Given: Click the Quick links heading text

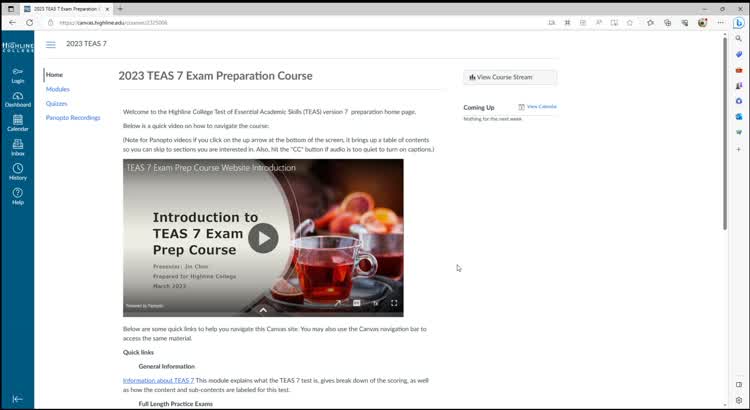Looking at the screenshot, I should click(x=138, y=352).
